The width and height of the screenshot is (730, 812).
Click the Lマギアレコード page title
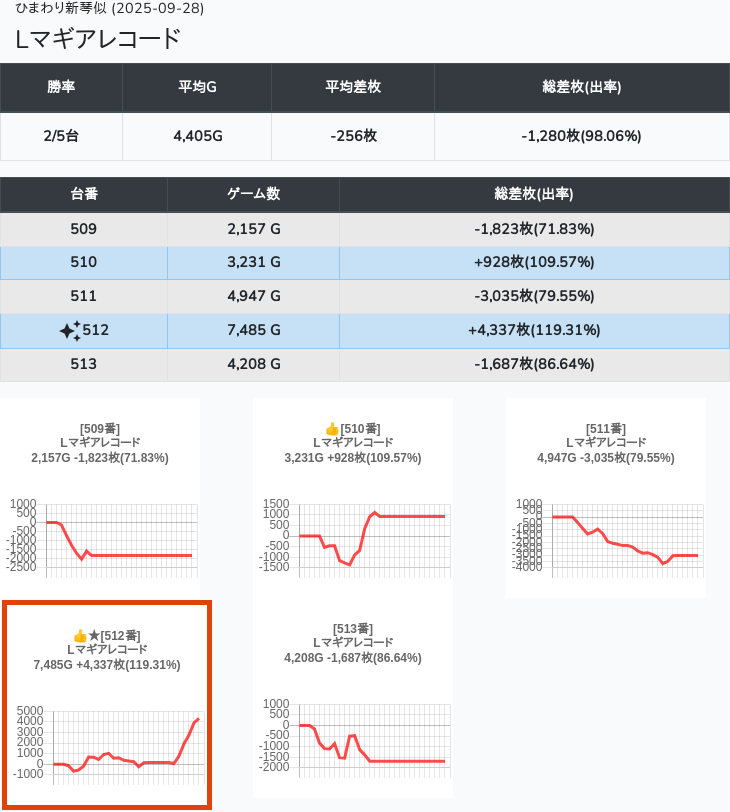coord(98,40)
